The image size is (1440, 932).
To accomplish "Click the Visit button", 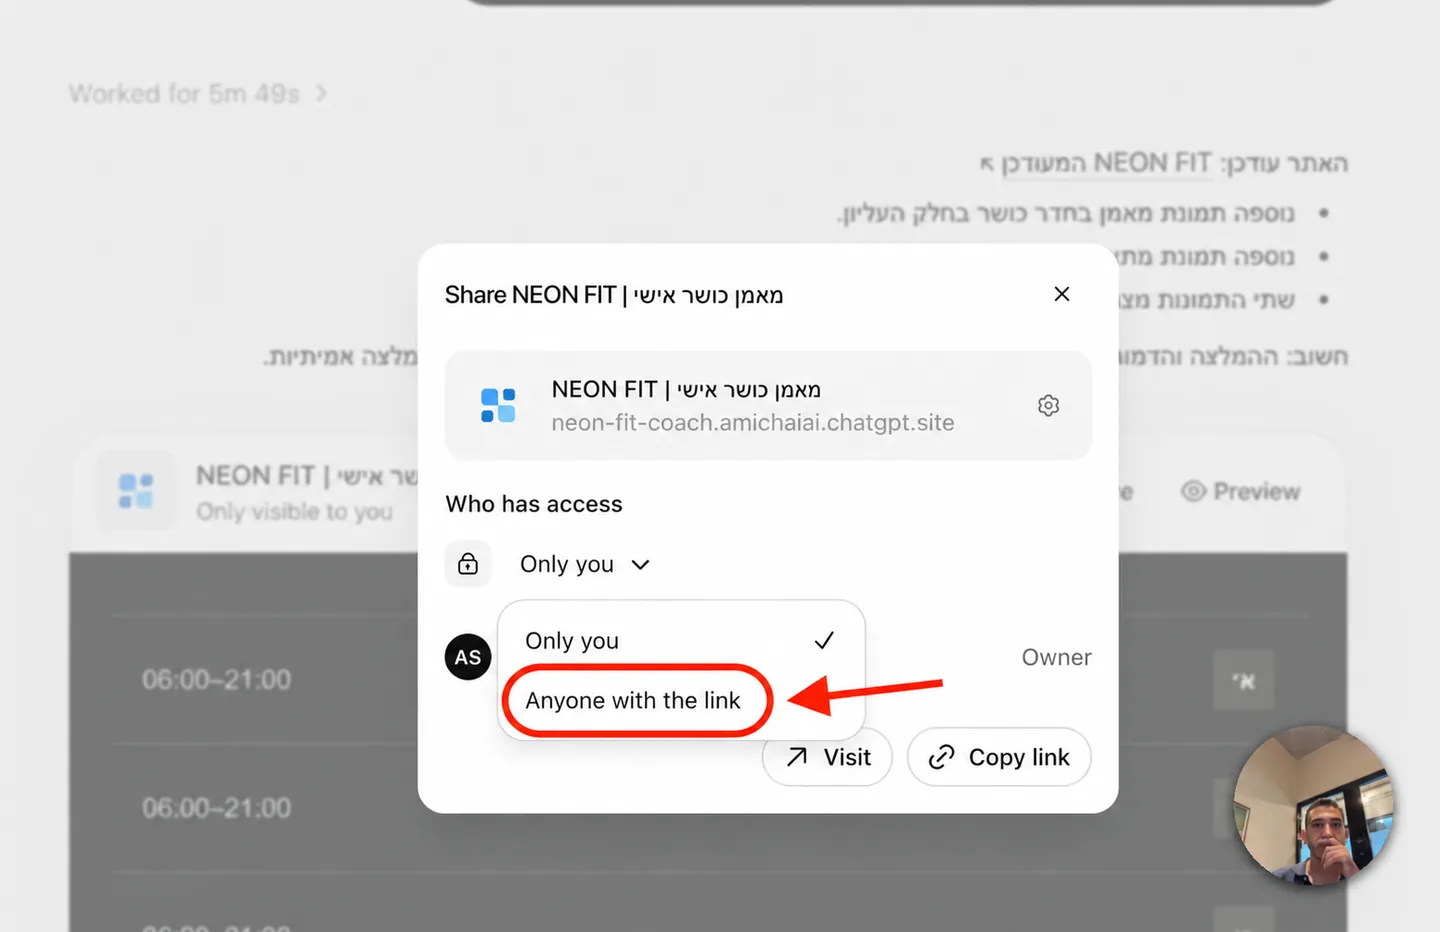I will (x=827, y=757).
